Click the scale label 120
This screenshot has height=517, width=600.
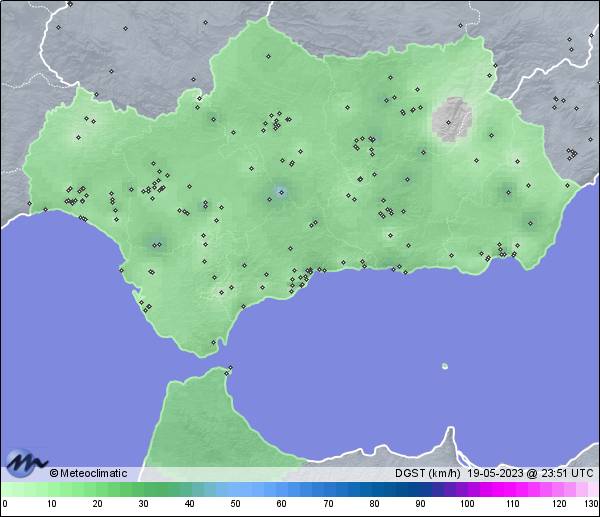559,504
